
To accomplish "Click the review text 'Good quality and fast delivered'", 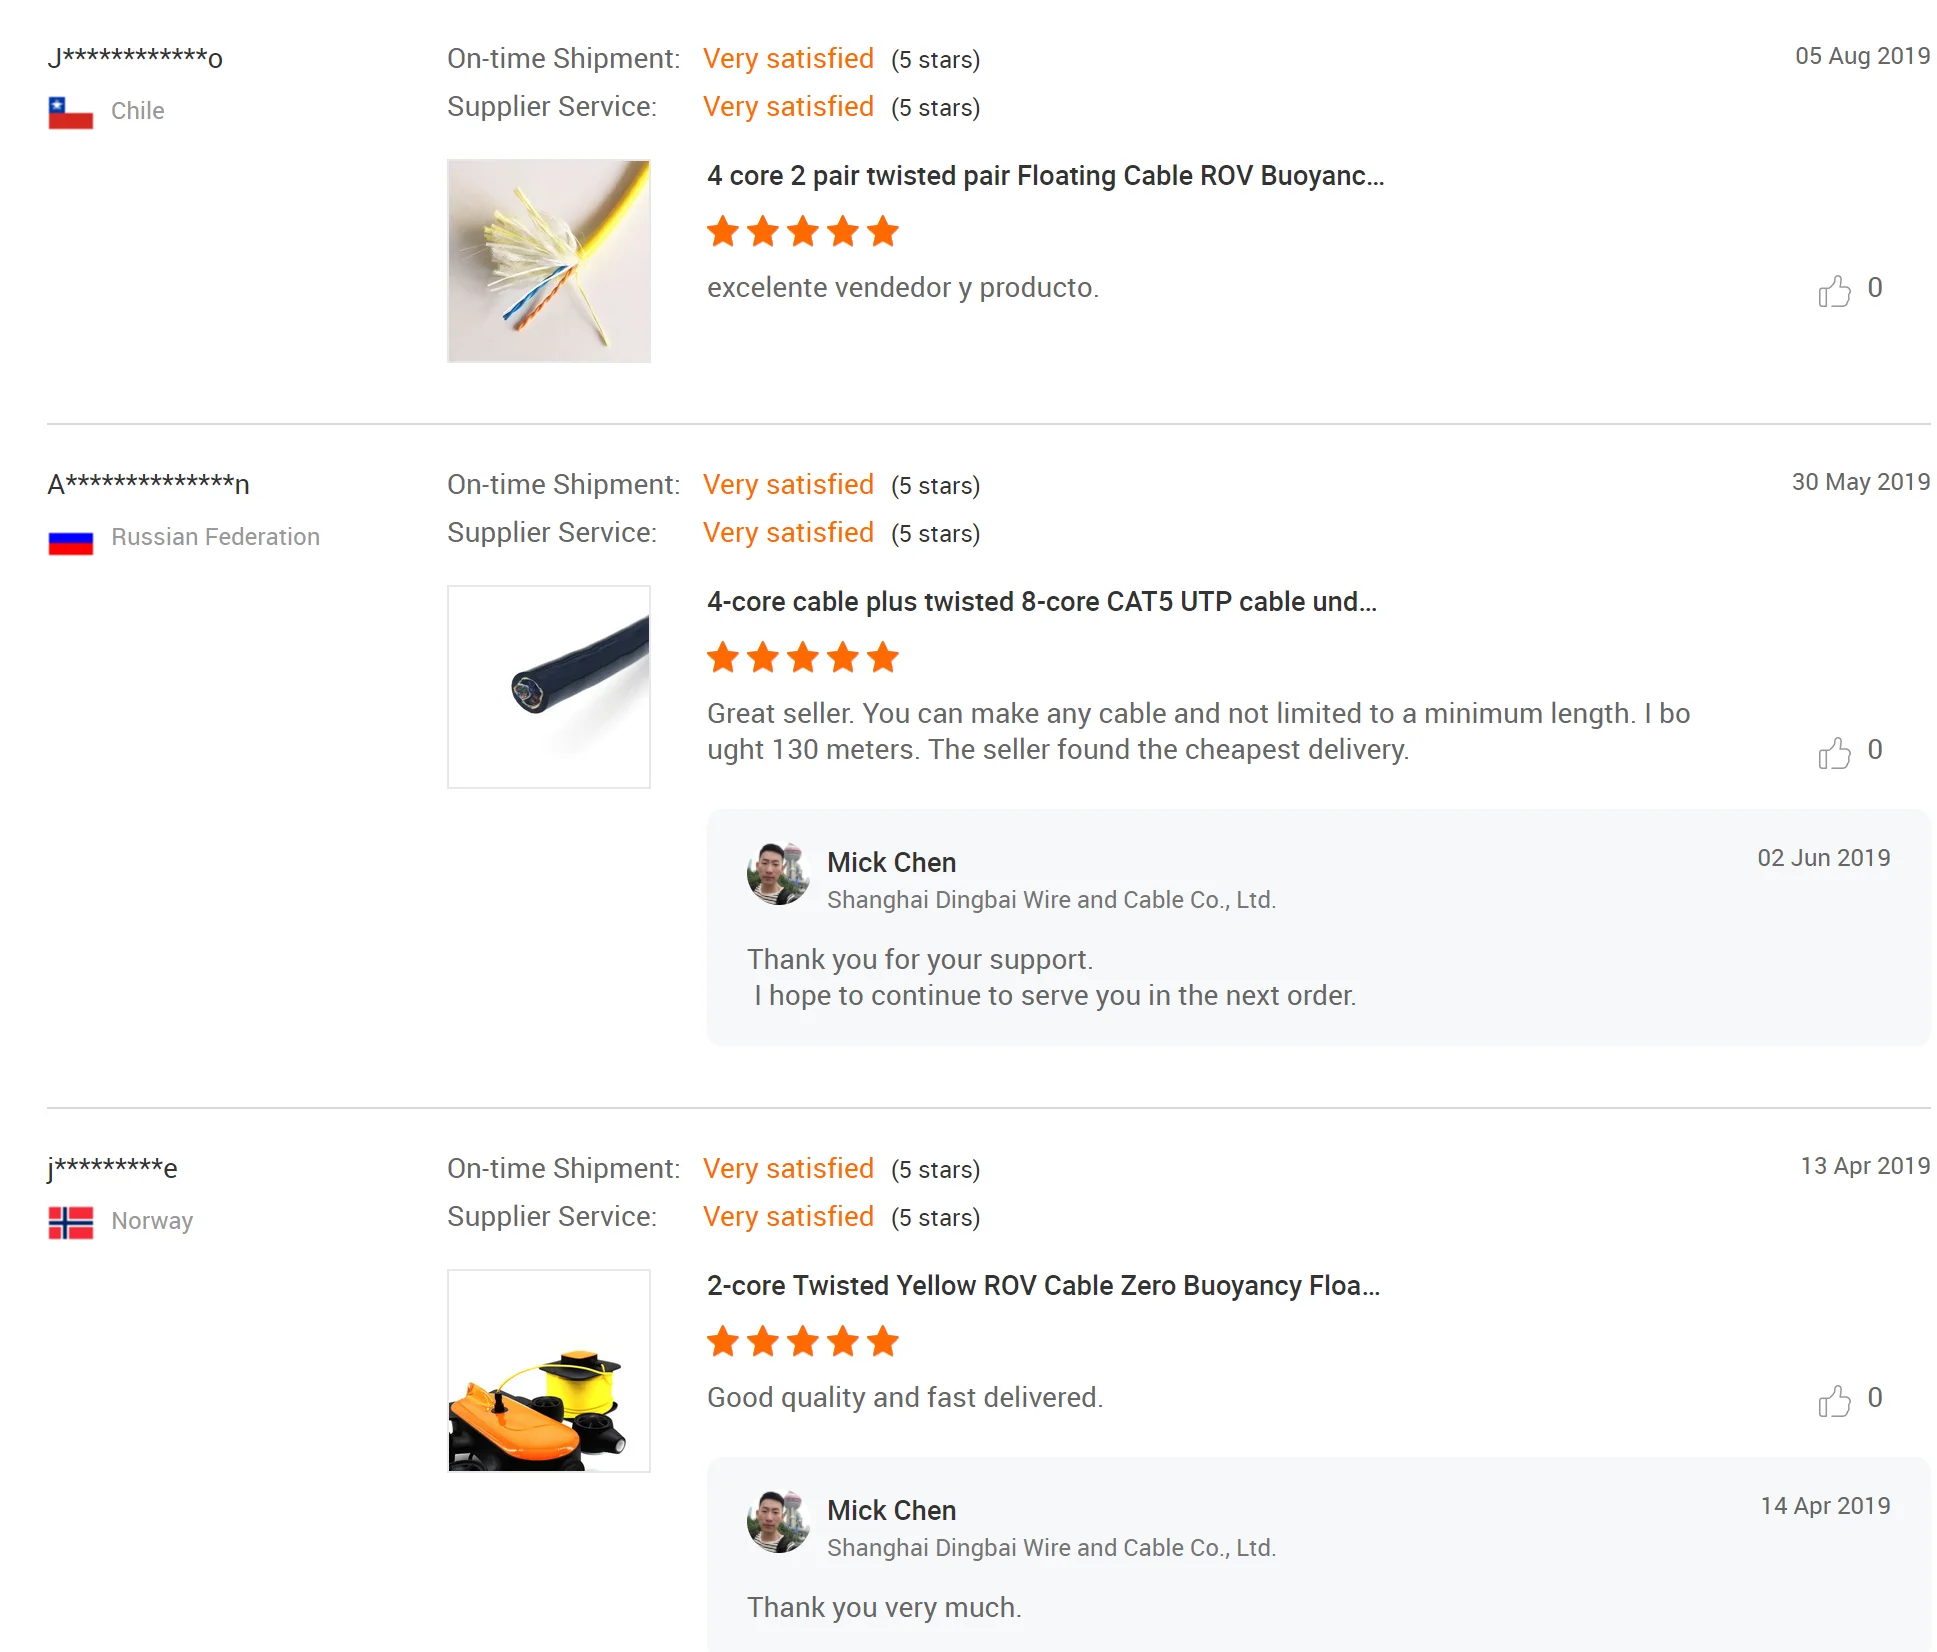I will 904,1398.
